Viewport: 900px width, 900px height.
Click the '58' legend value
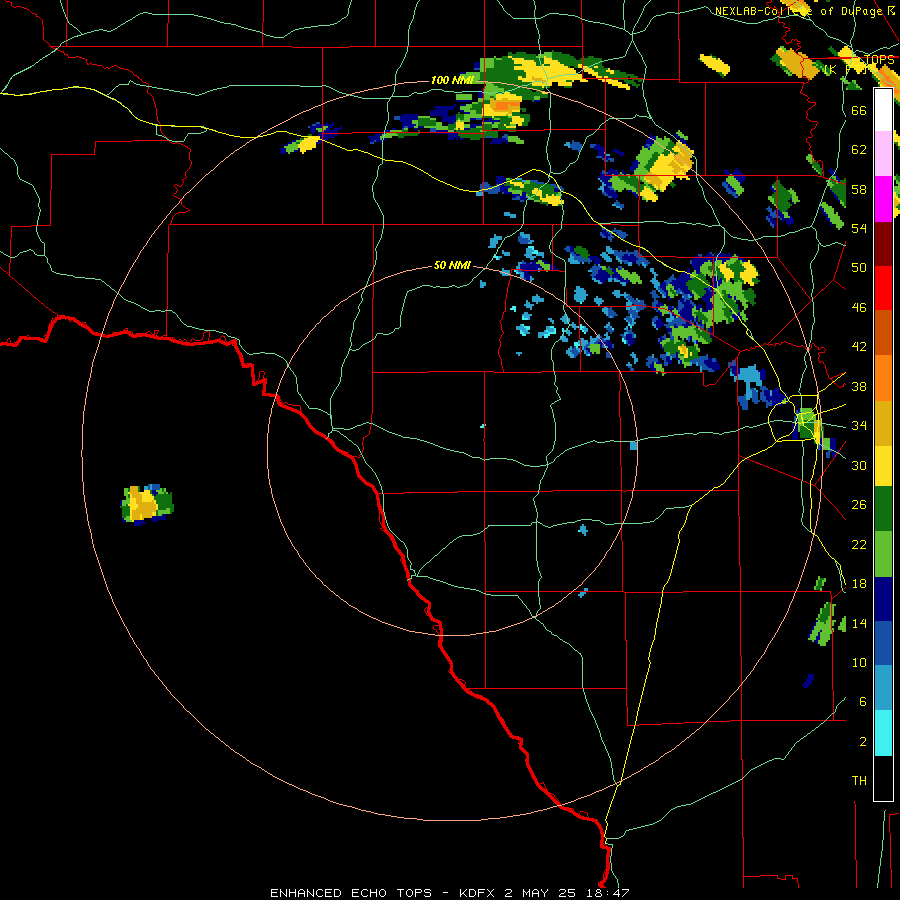(859, 189)
